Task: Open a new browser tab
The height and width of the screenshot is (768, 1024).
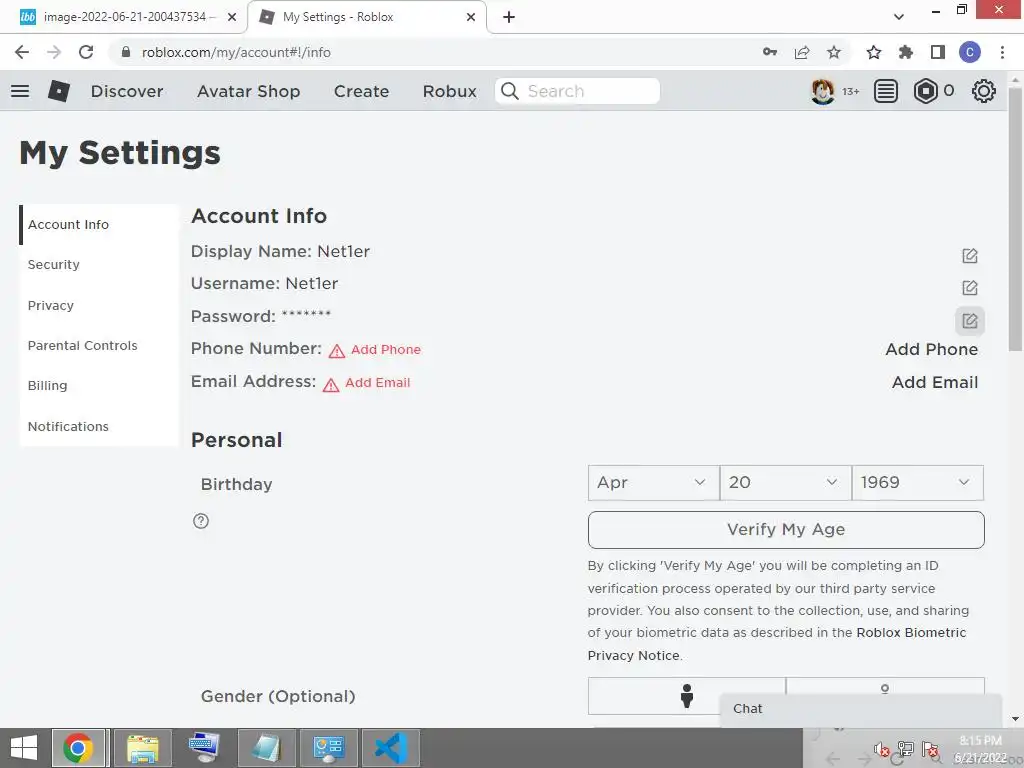Action: tap(509, 17)
